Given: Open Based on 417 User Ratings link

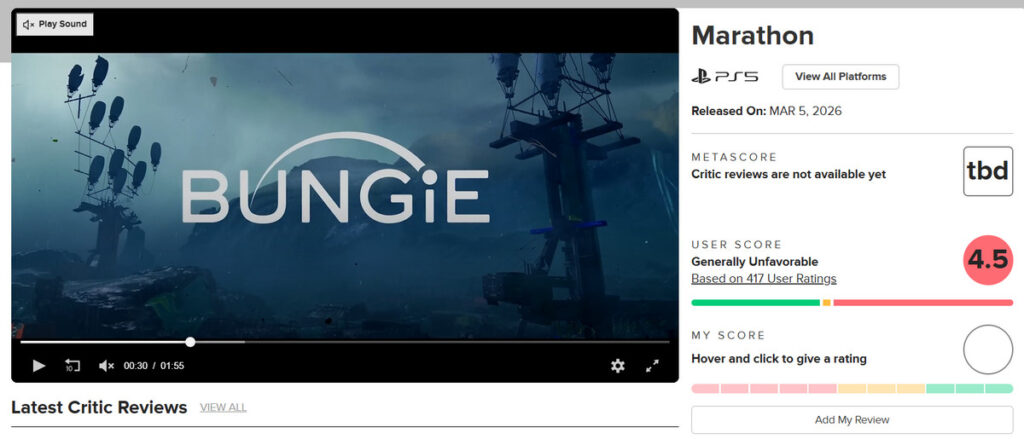Looking at the screenshot, I should pyautogui.click(x=763, y=279).
